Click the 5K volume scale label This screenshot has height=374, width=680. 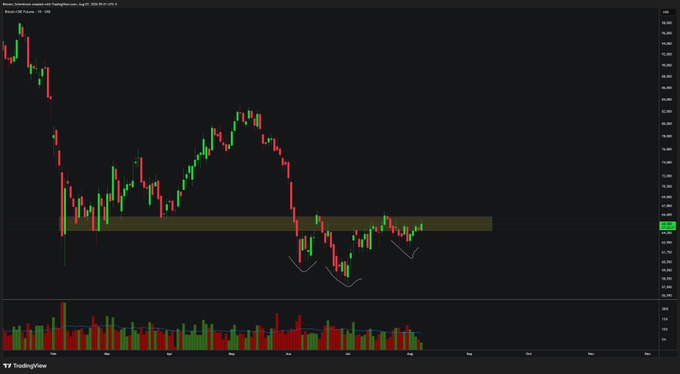pos(664,339)
